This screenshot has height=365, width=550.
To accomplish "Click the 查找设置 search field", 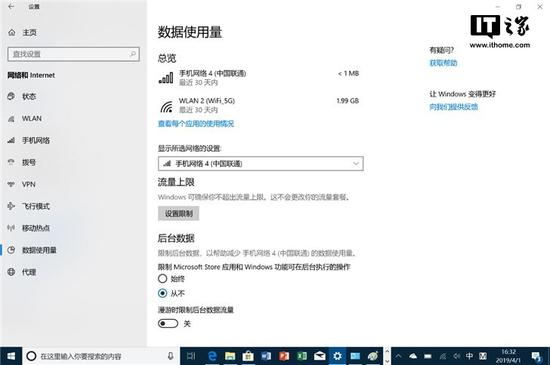I will [74, 54].
